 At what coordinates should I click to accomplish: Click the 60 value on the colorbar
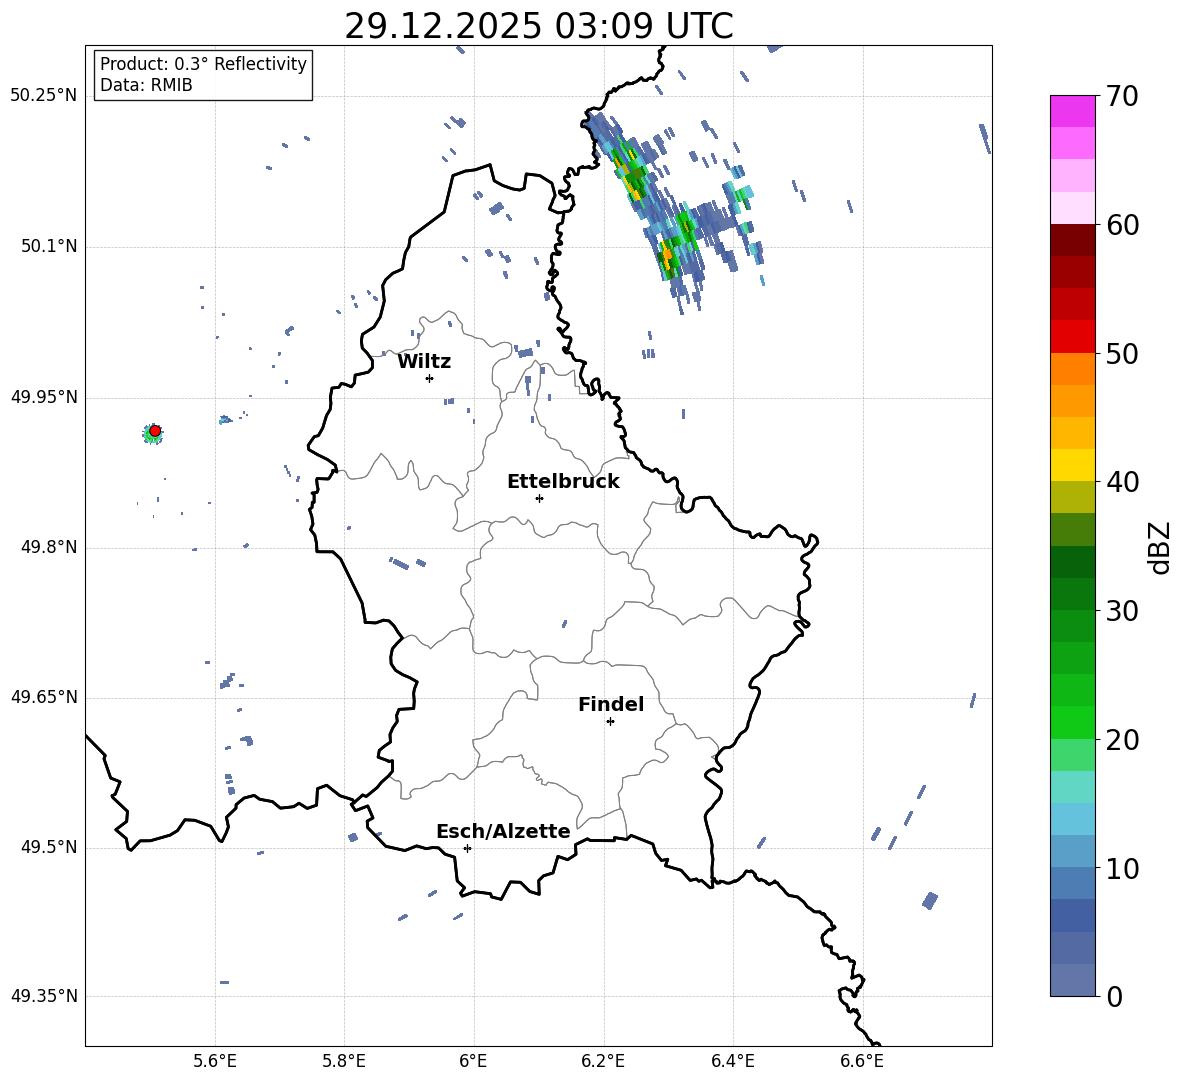1122,225
